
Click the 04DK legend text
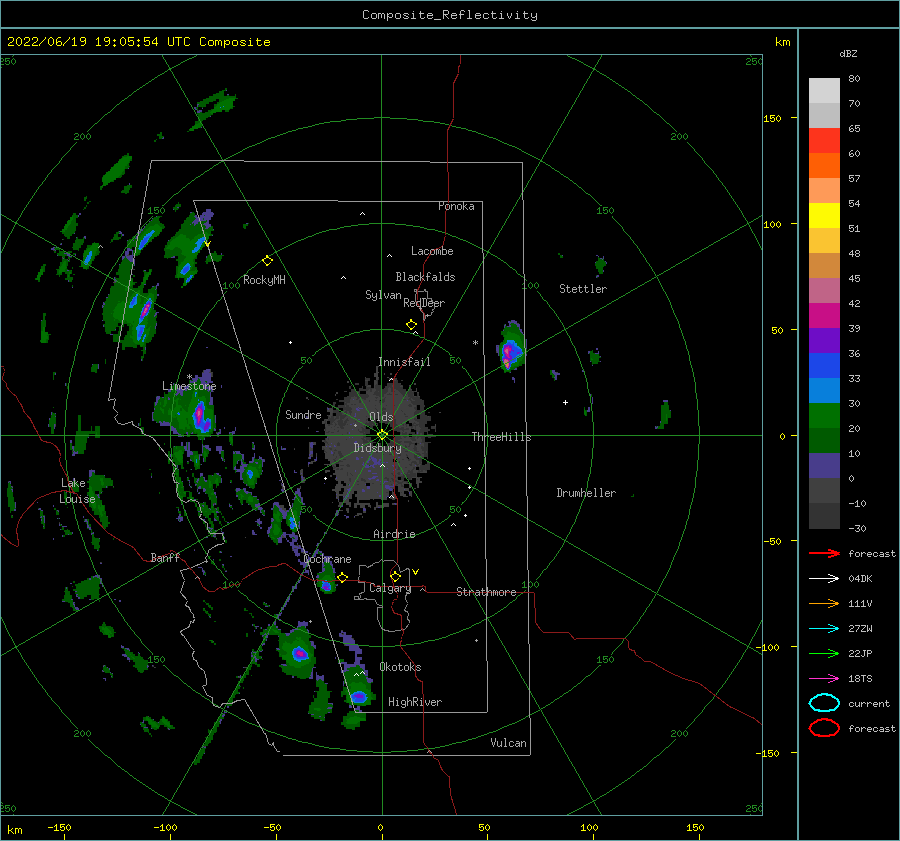pyautogui.click(x=860, y=578)
